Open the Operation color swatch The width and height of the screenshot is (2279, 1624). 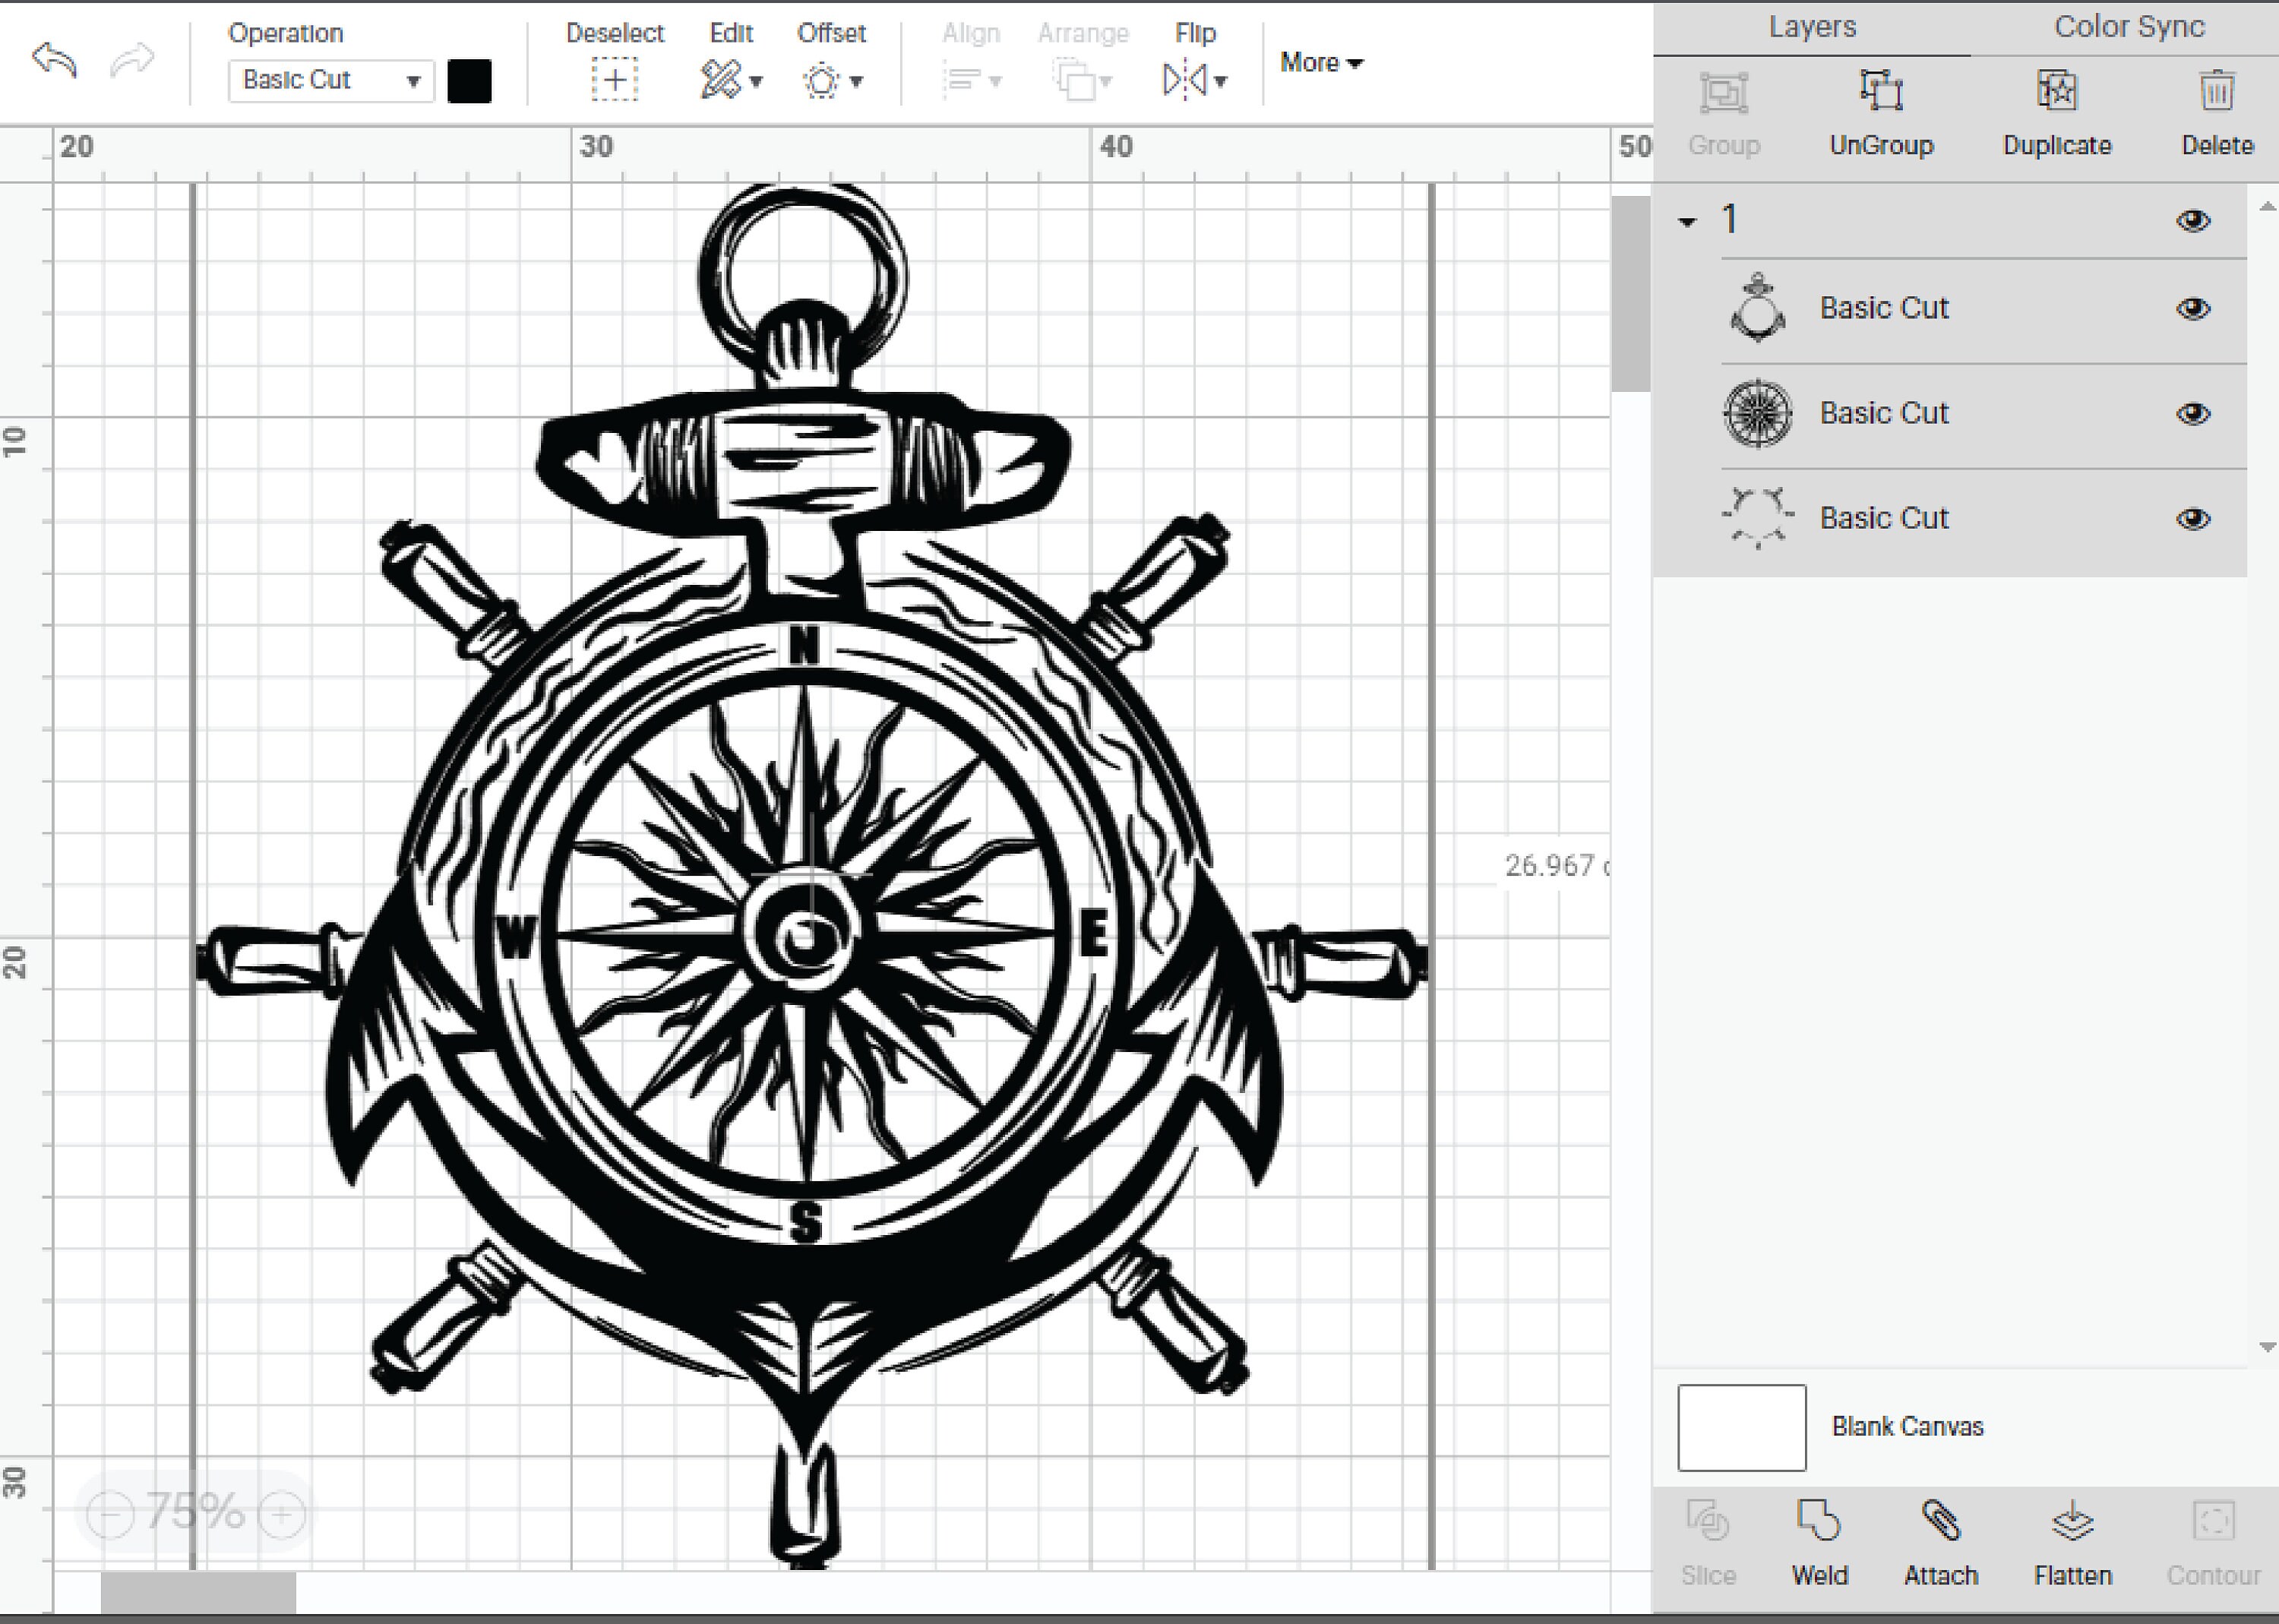[x=470, y=81]
